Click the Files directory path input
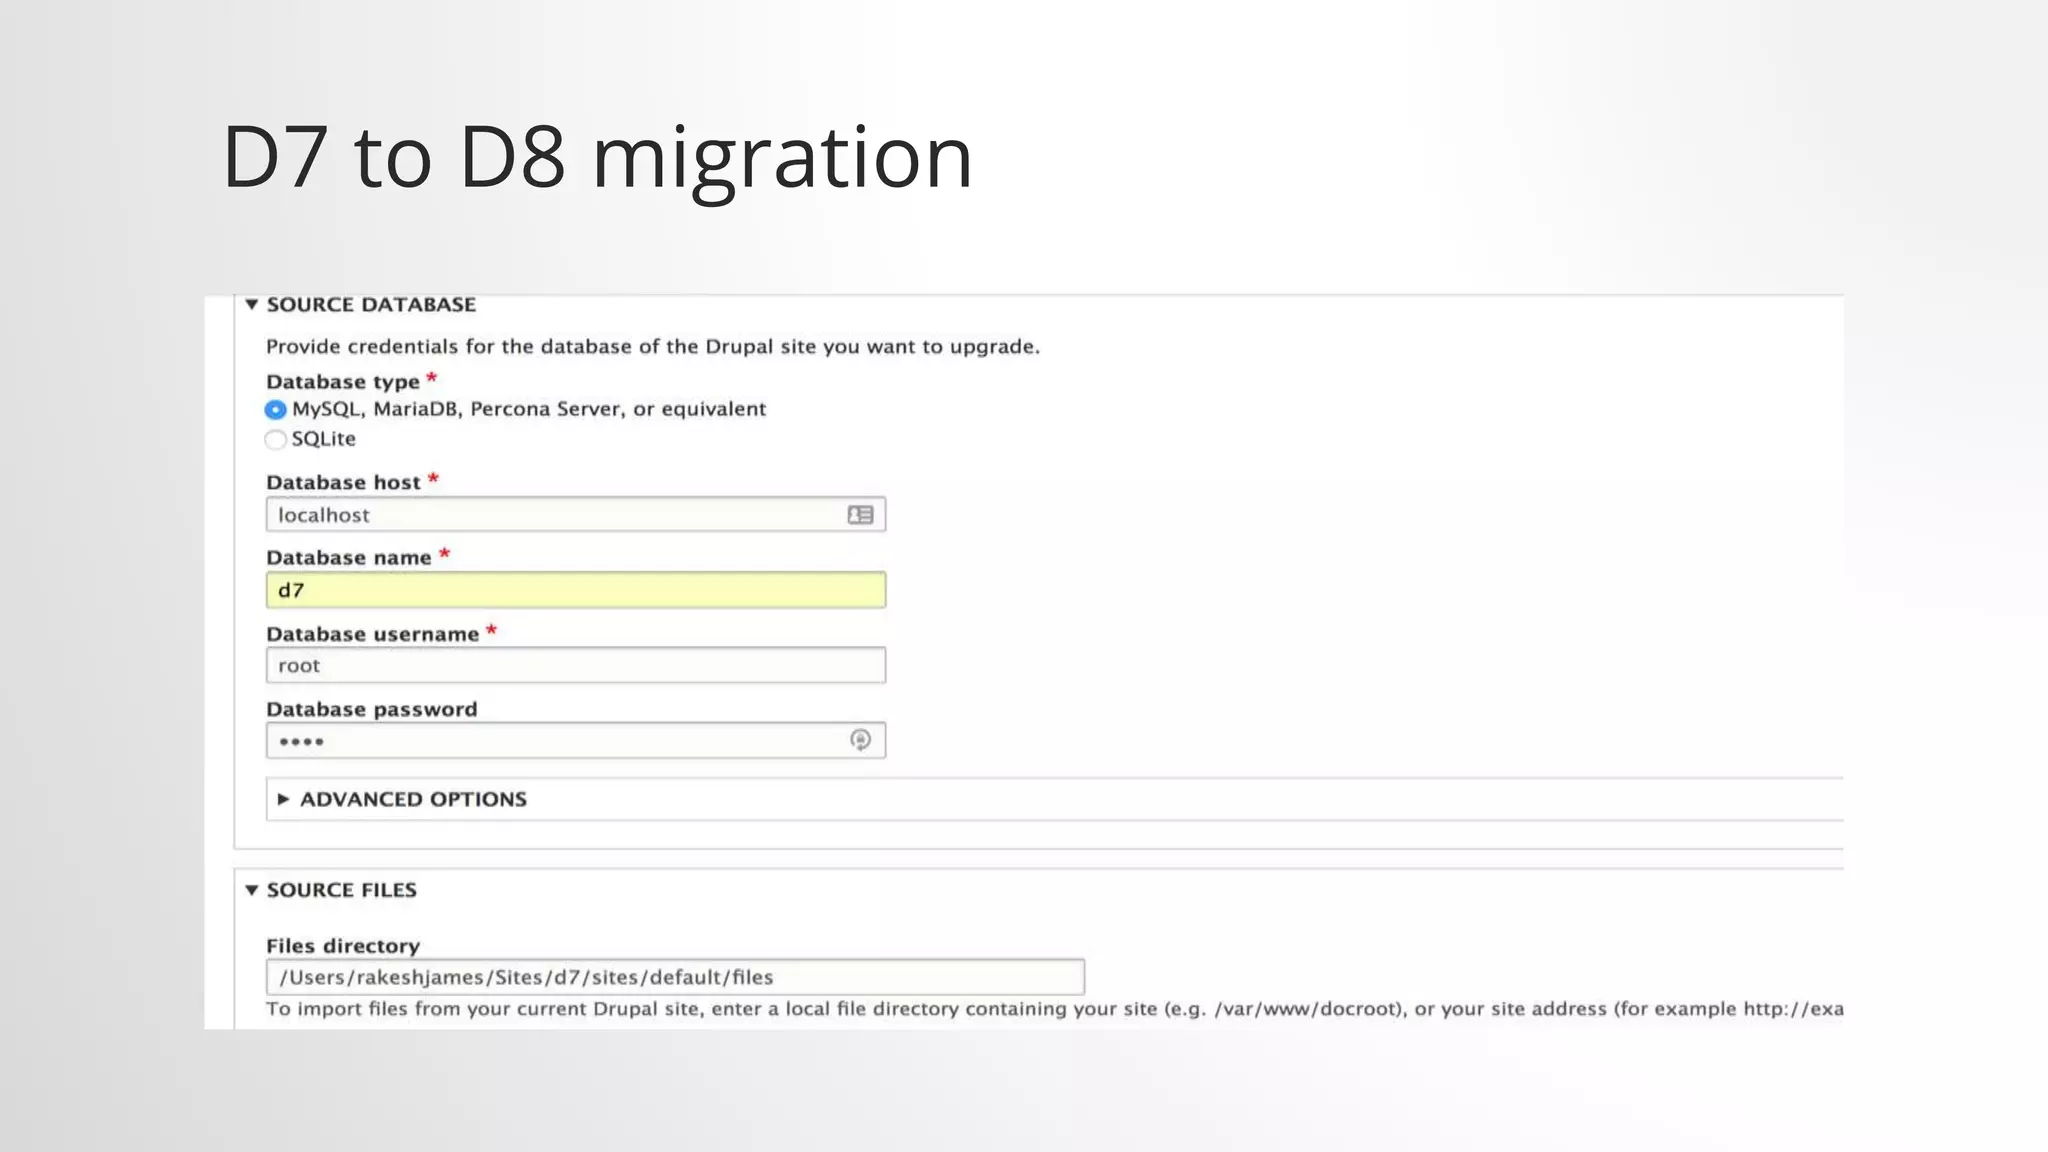The image size is (2048, 1152). pos(675,977)
